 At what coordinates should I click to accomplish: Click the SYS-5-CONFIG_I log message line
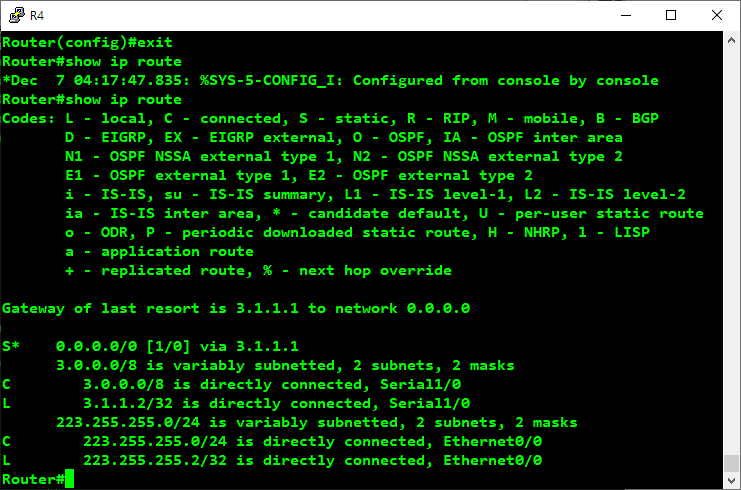(330, 80)
